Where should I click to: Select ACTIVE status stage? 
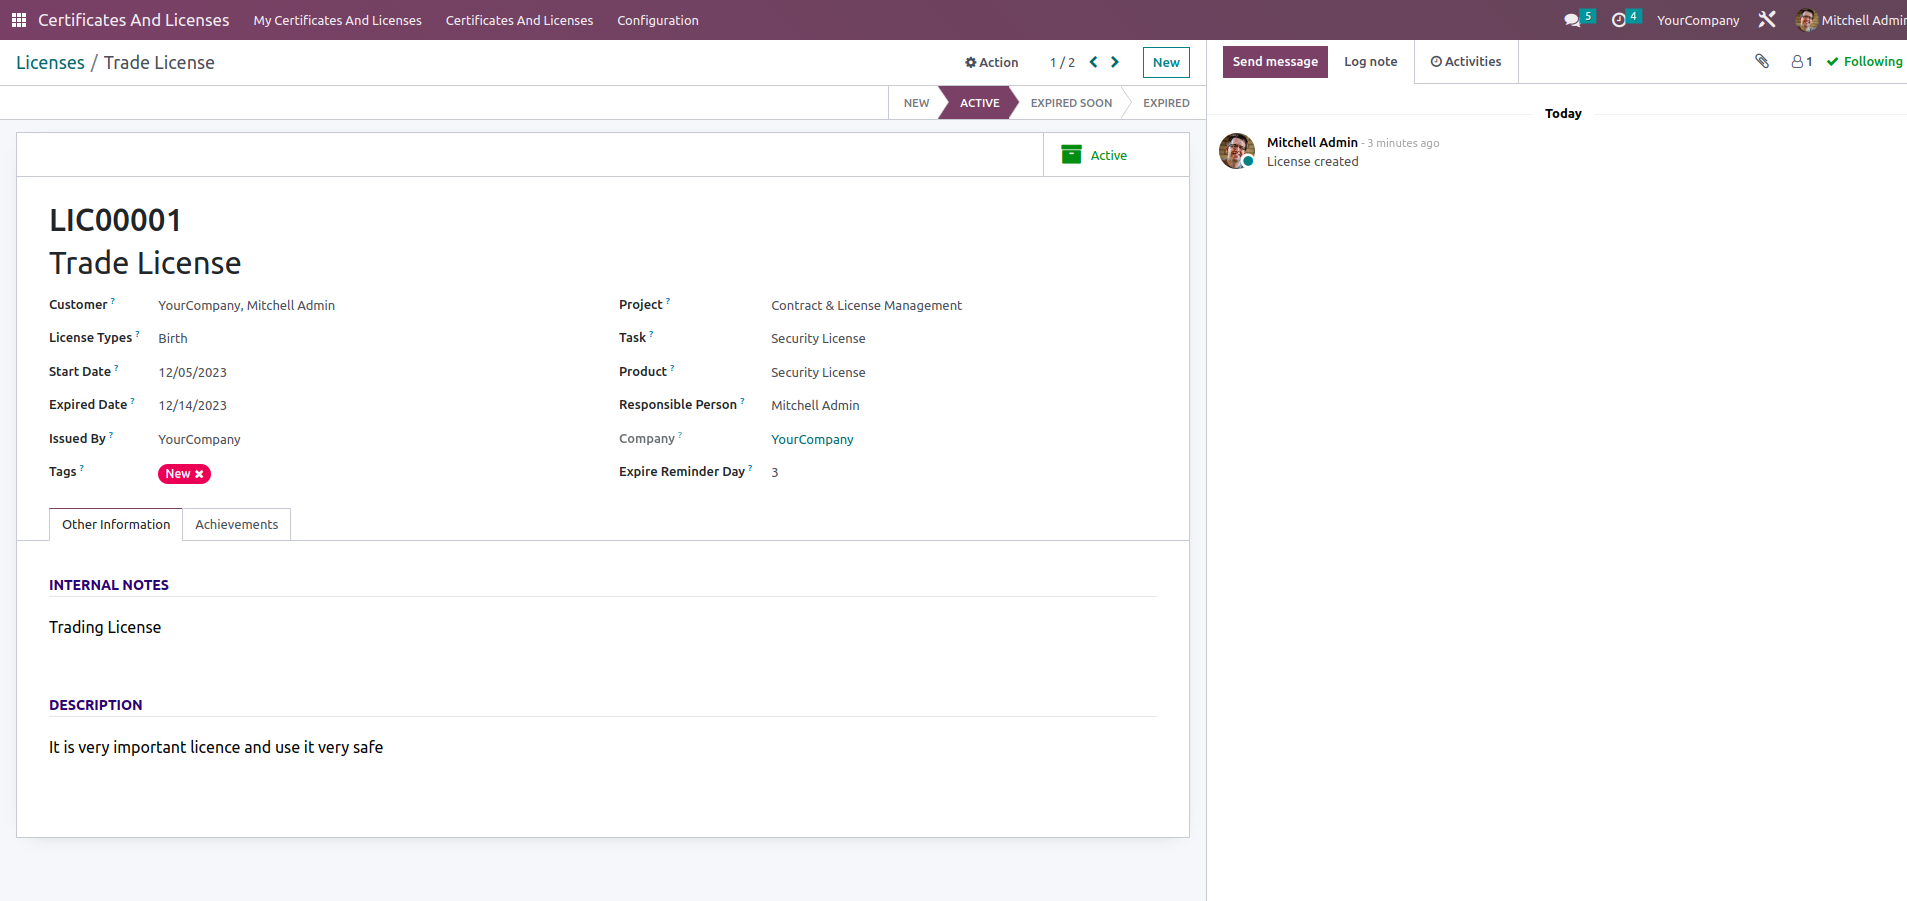979,103
